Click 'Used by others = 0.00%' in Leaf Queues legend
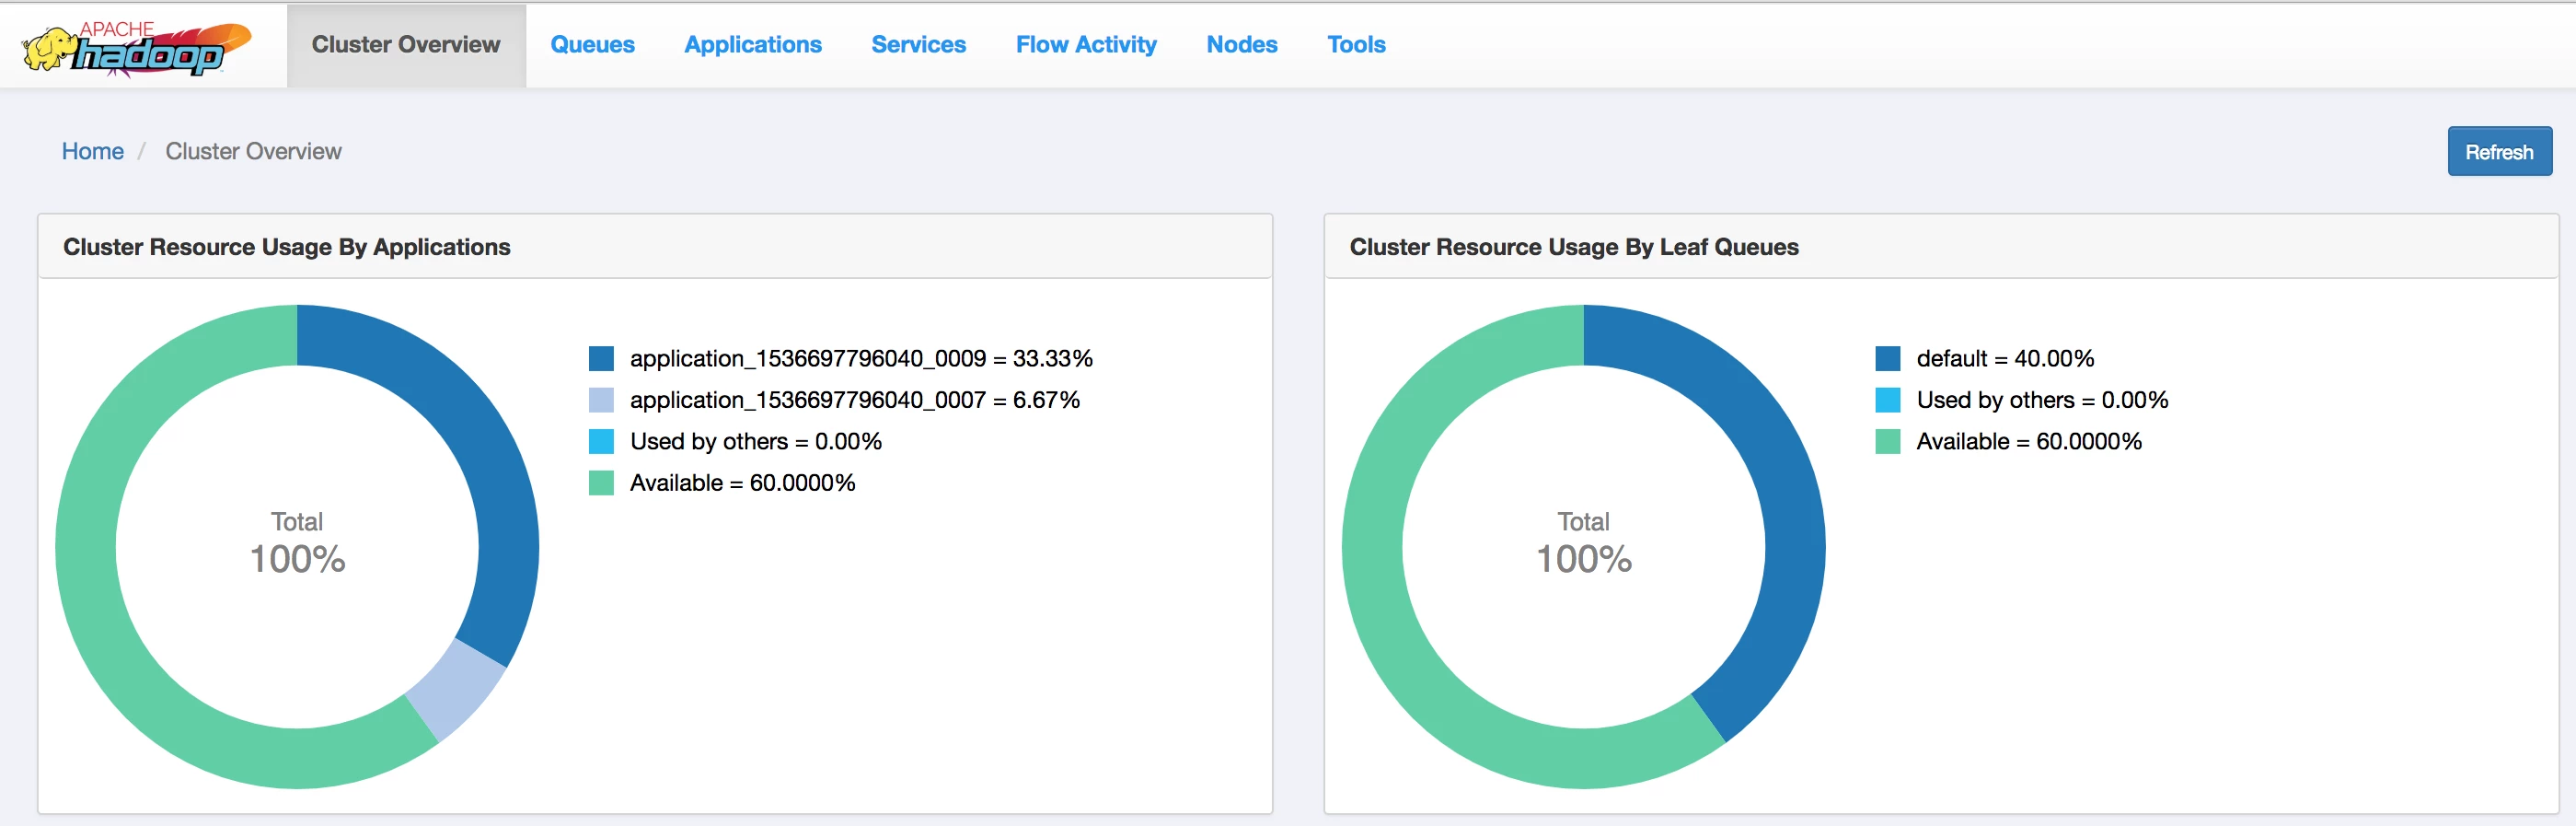Image resolution: width=2576 pixels, height=826 pixels. coord(2043,400)
